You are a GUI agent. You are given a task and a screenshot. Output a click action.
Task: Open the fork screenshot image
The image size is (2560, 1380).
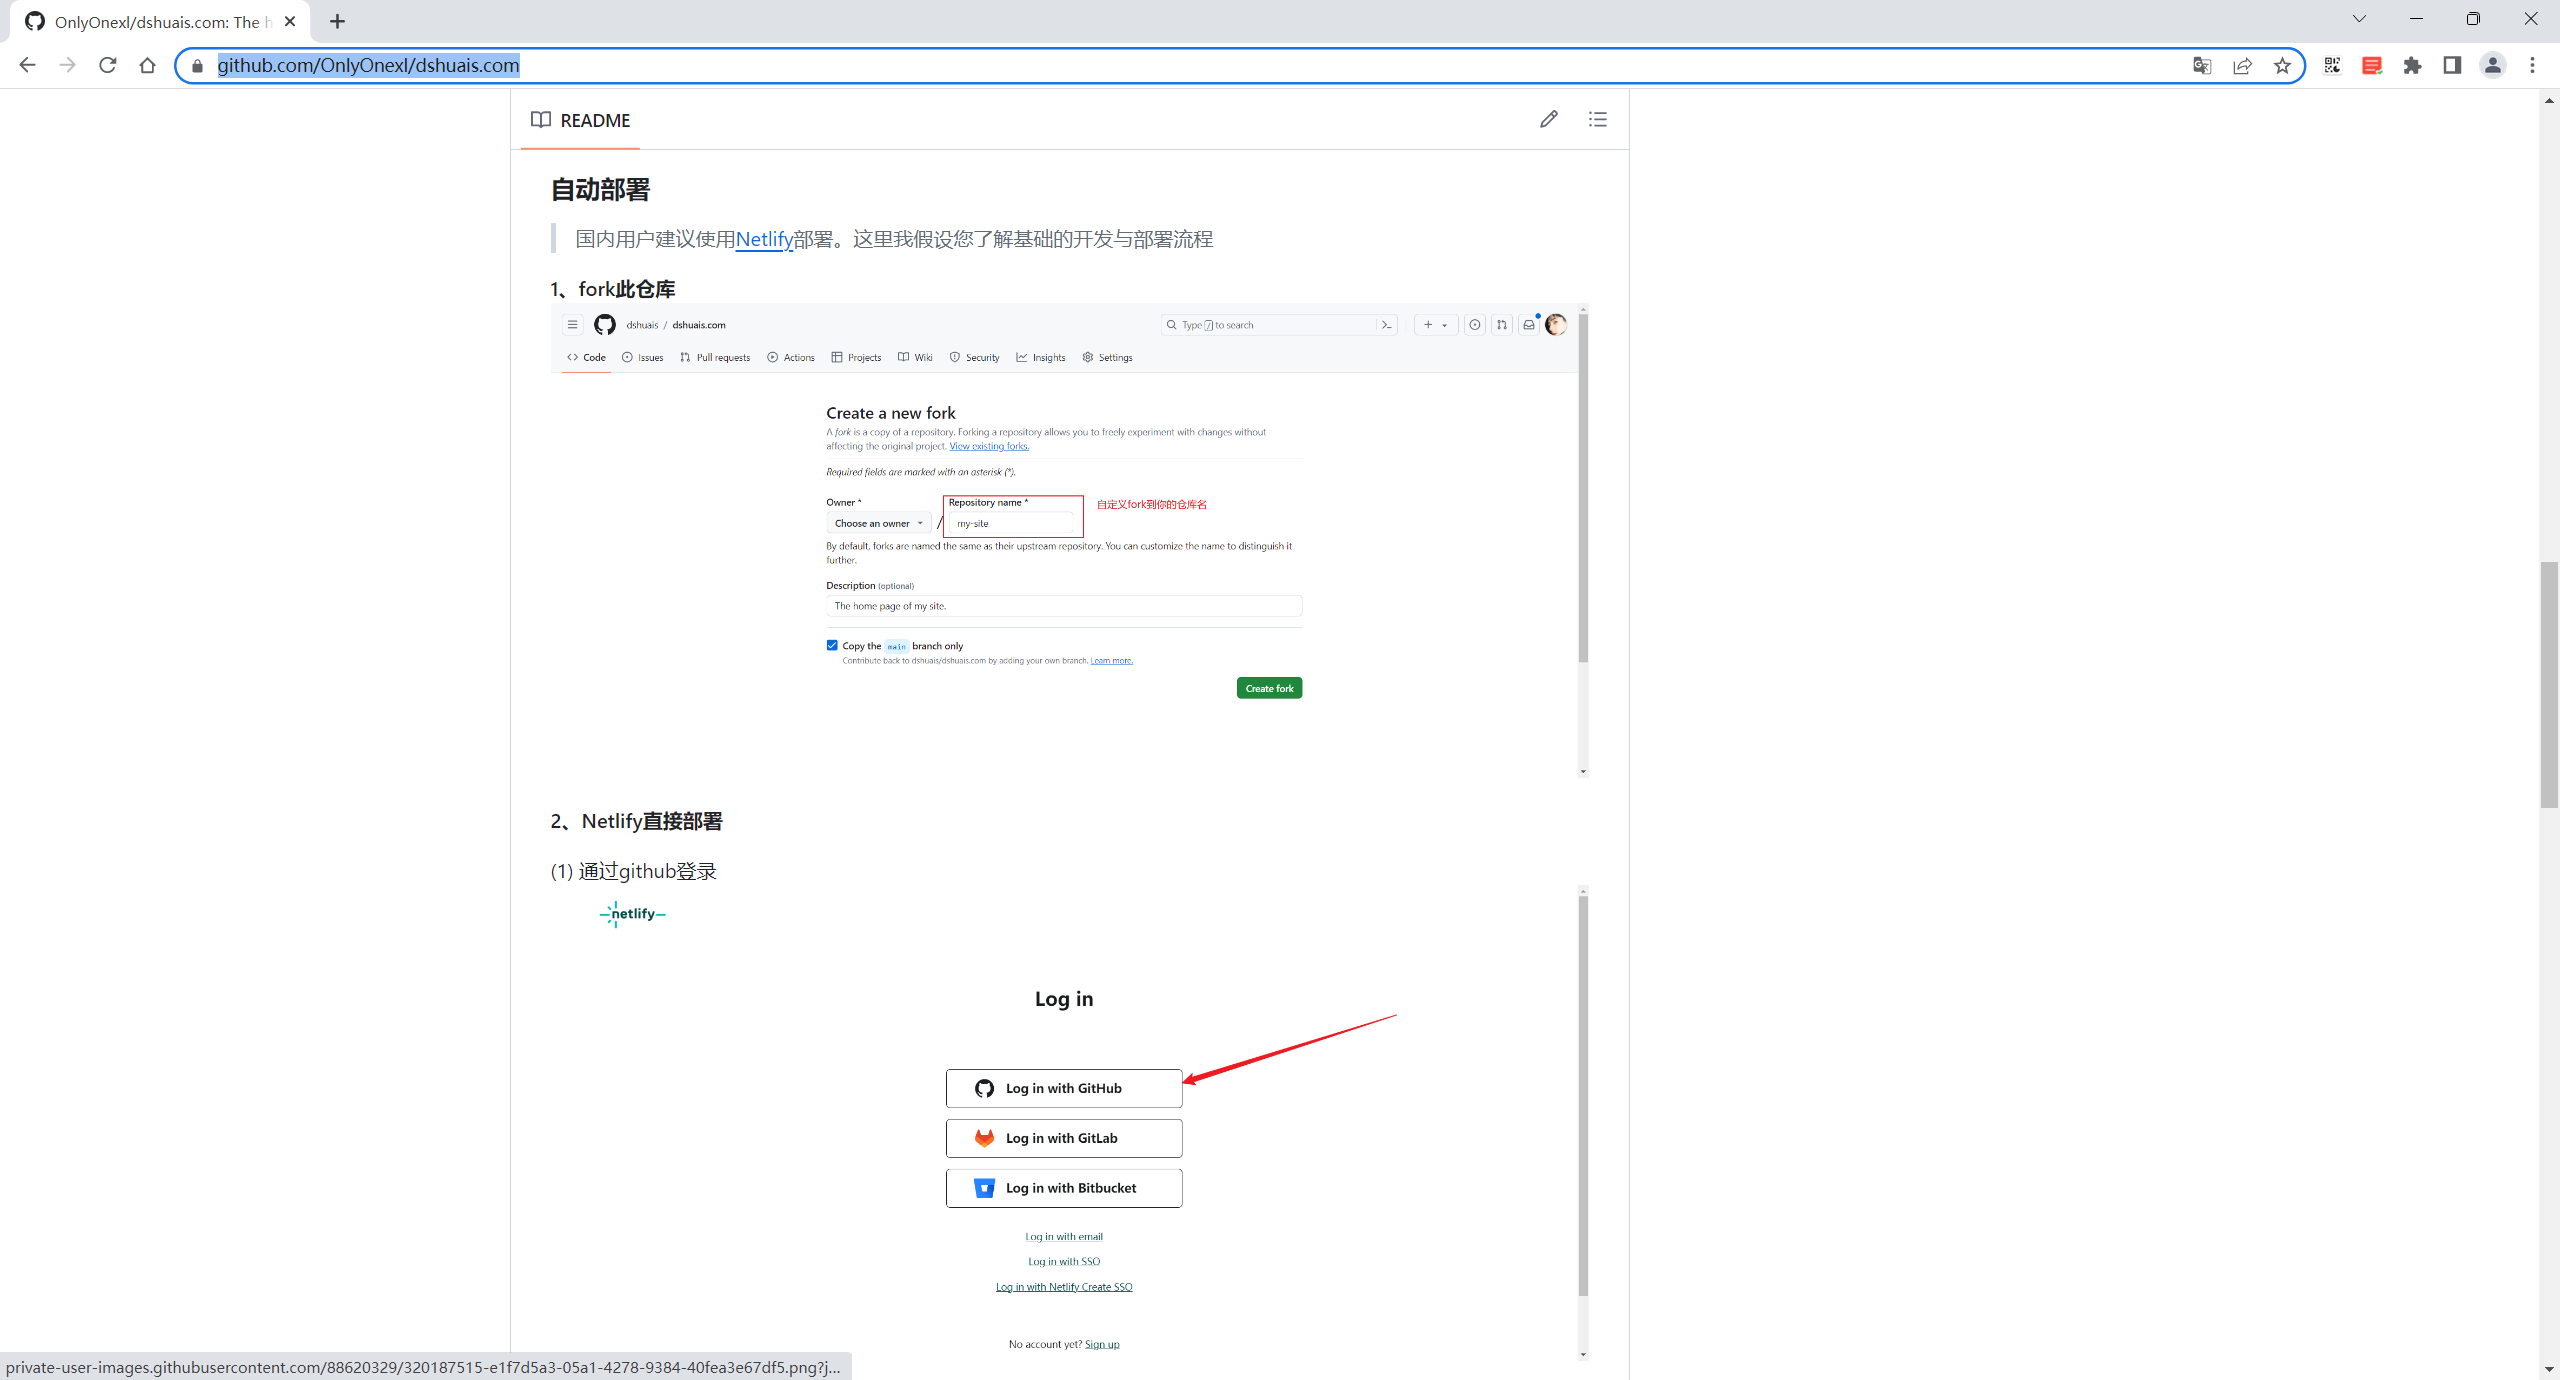[x=1068, y=540]
